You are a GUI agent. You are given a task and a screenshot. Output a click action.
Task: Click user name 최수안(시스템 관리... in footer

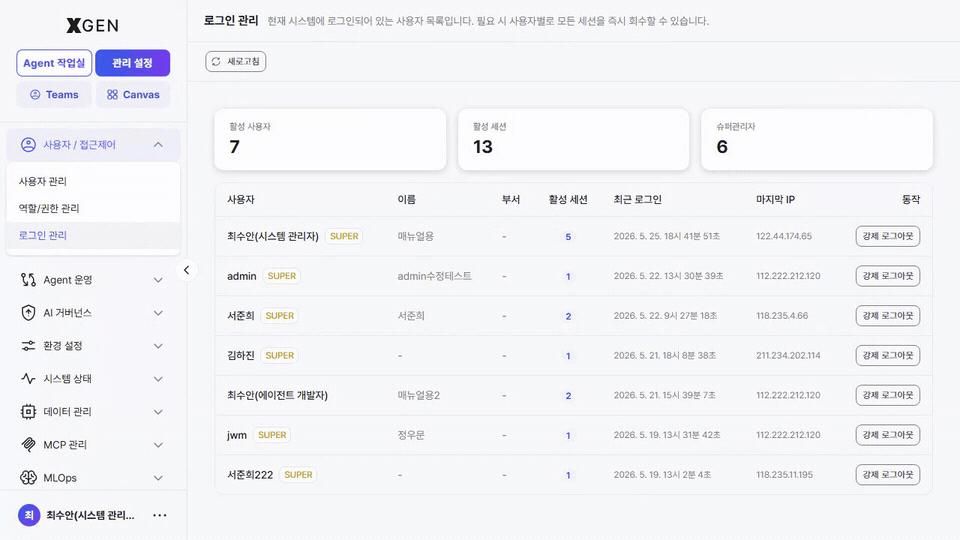point(91,516)
